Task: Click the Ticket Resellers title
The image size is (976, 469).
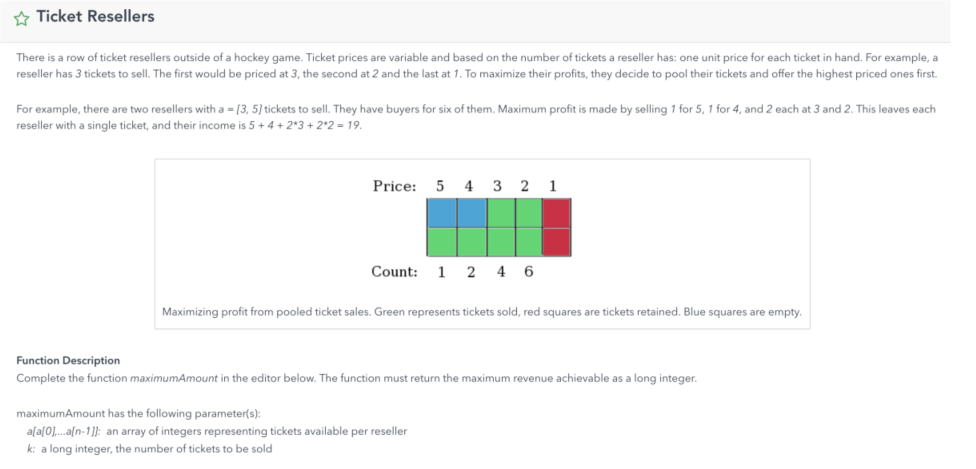Action: click(x=95, y=17)
